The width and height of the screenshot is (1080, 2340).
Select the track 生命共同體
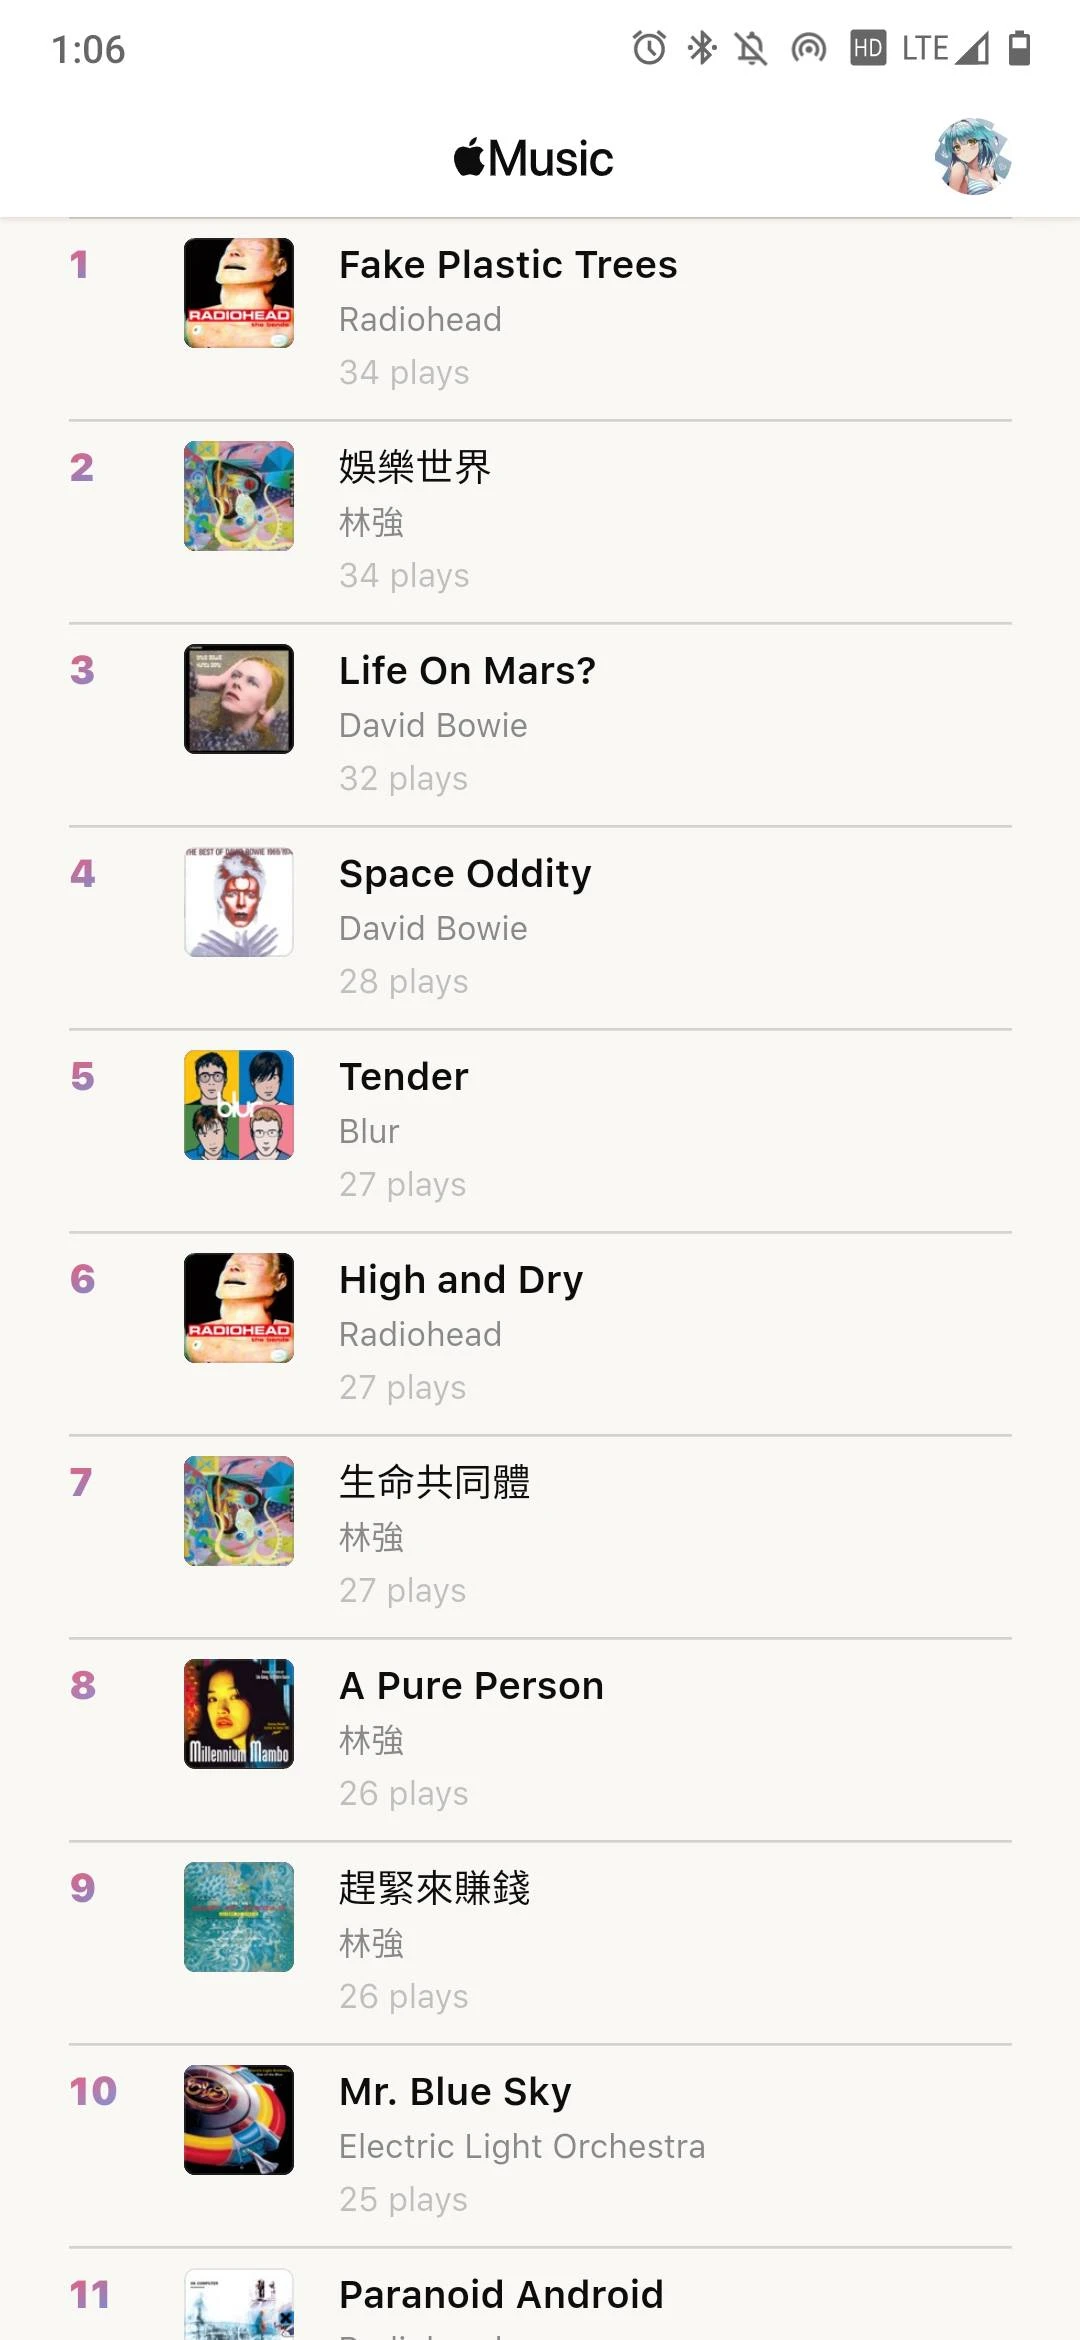click(x=434, y=1482)
